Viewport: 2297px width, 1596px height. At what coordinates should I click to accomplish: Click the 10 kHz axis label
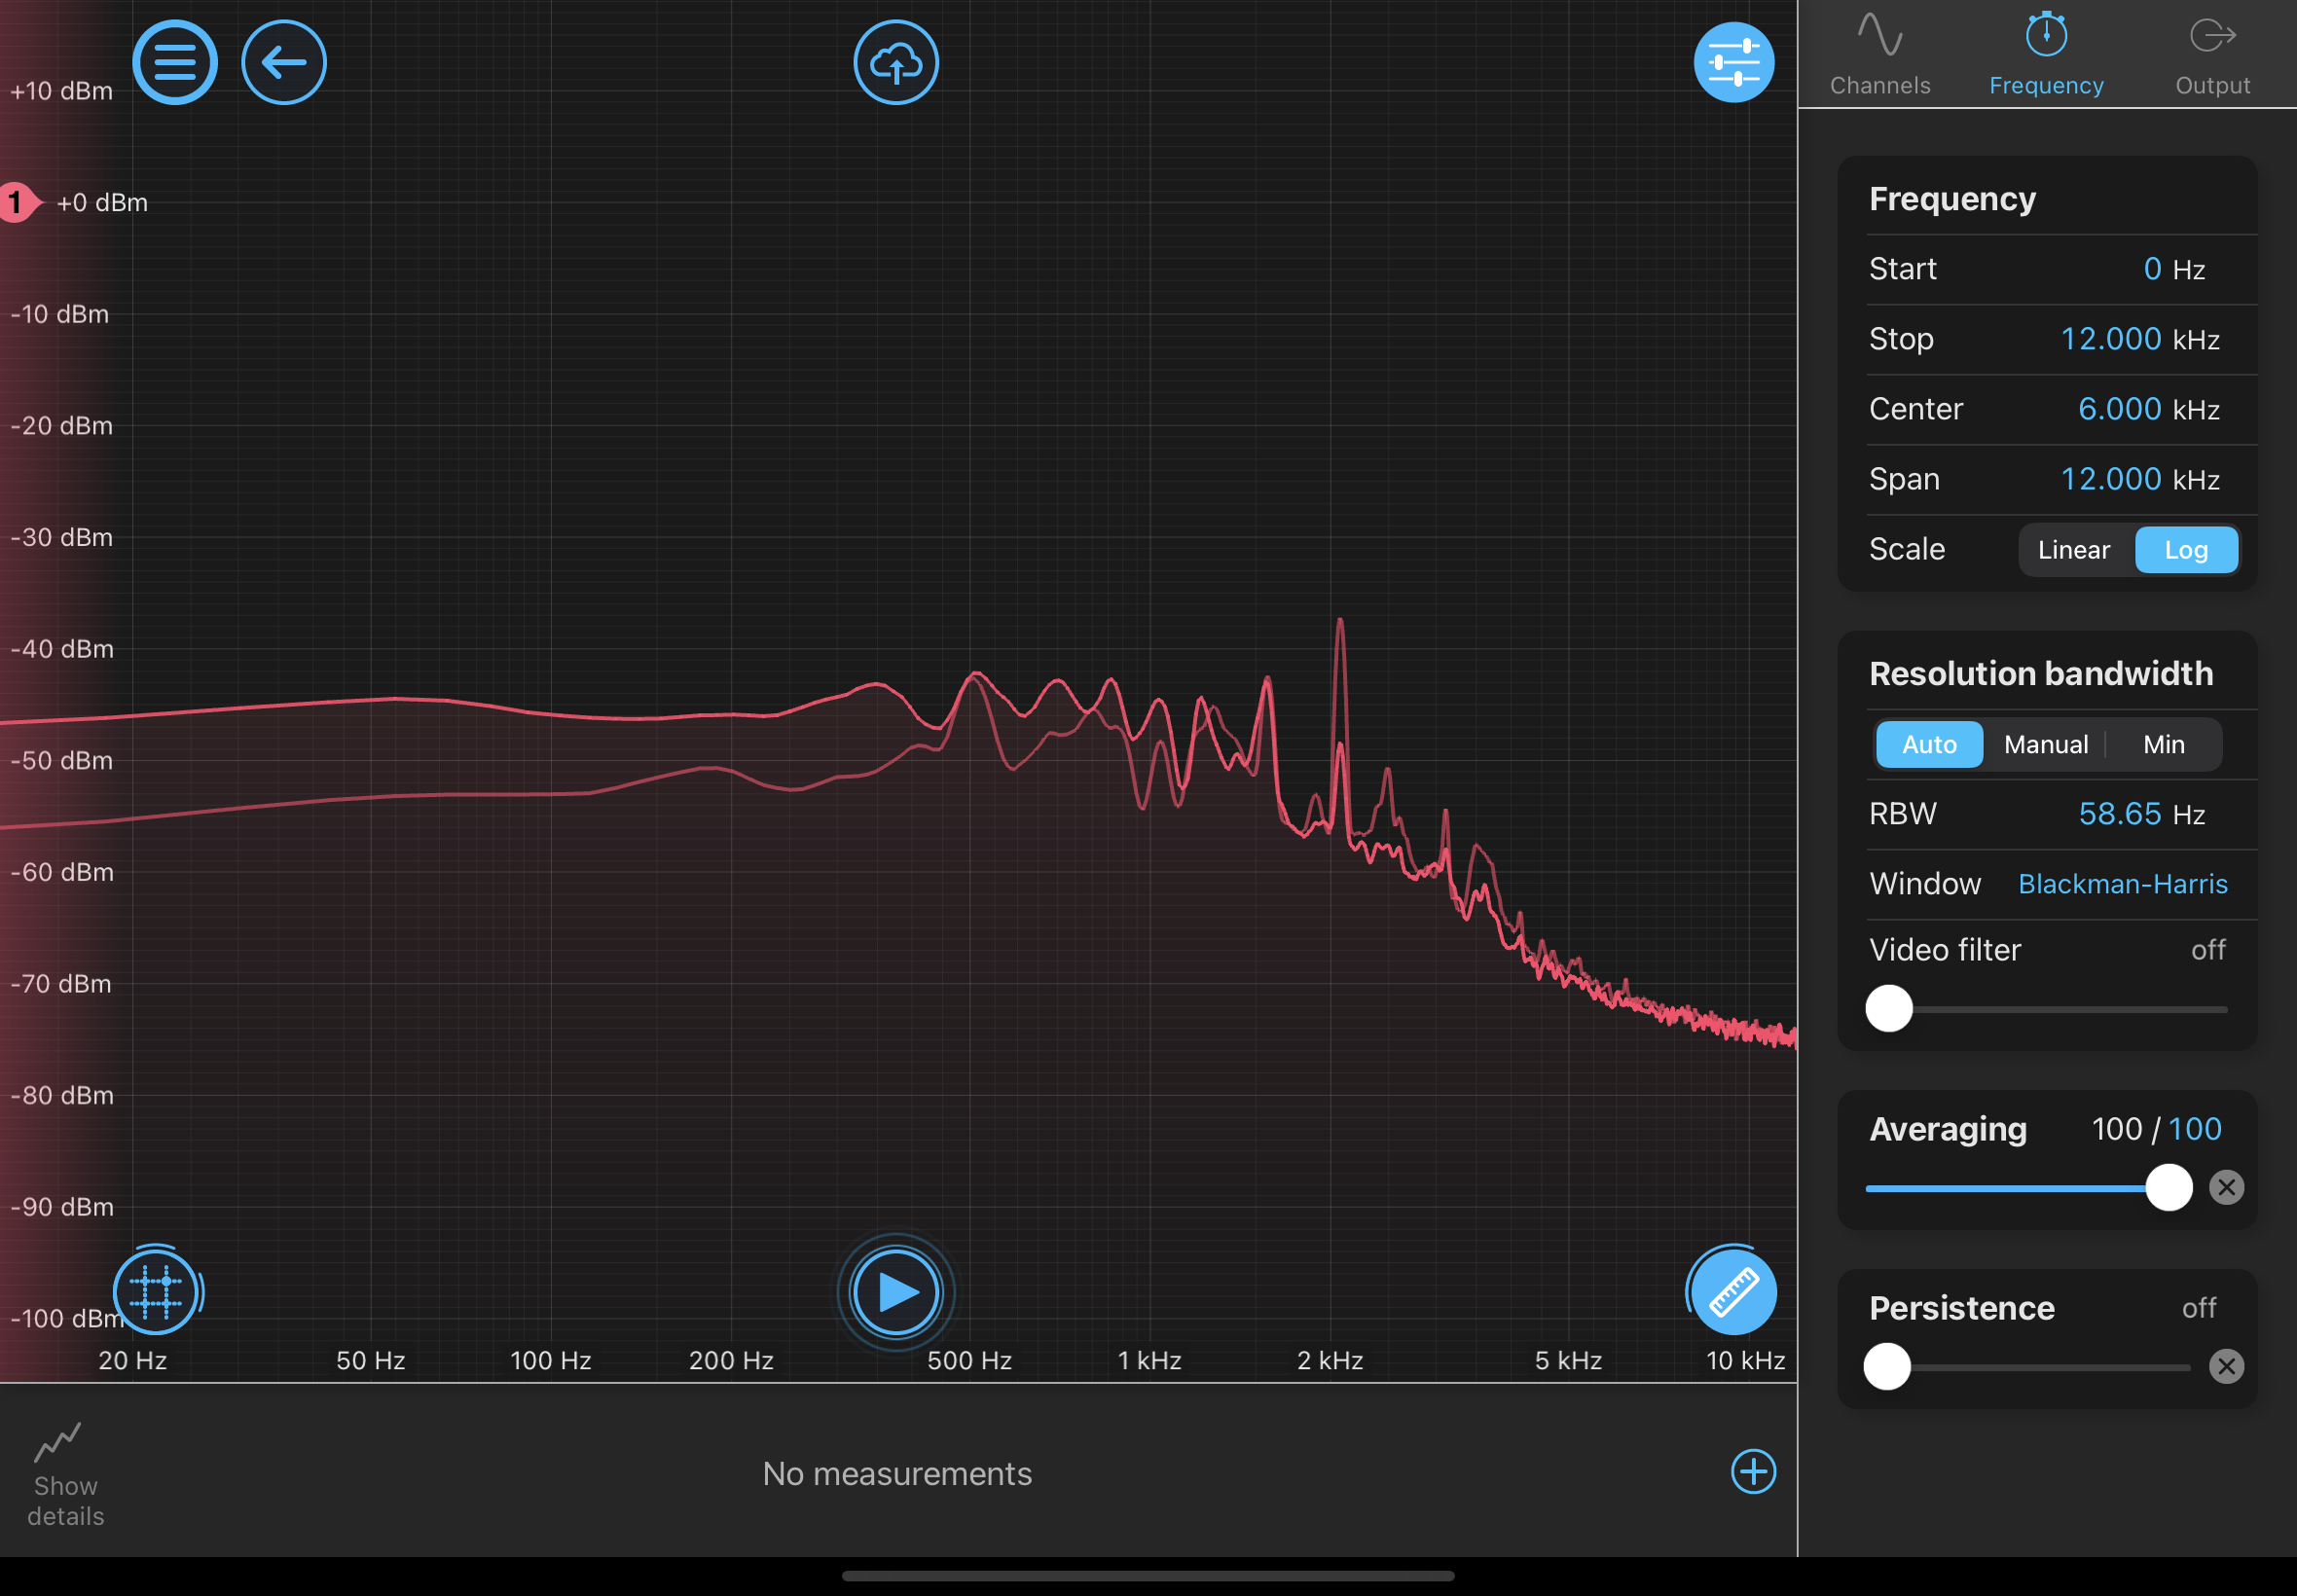[1745, 1360]
